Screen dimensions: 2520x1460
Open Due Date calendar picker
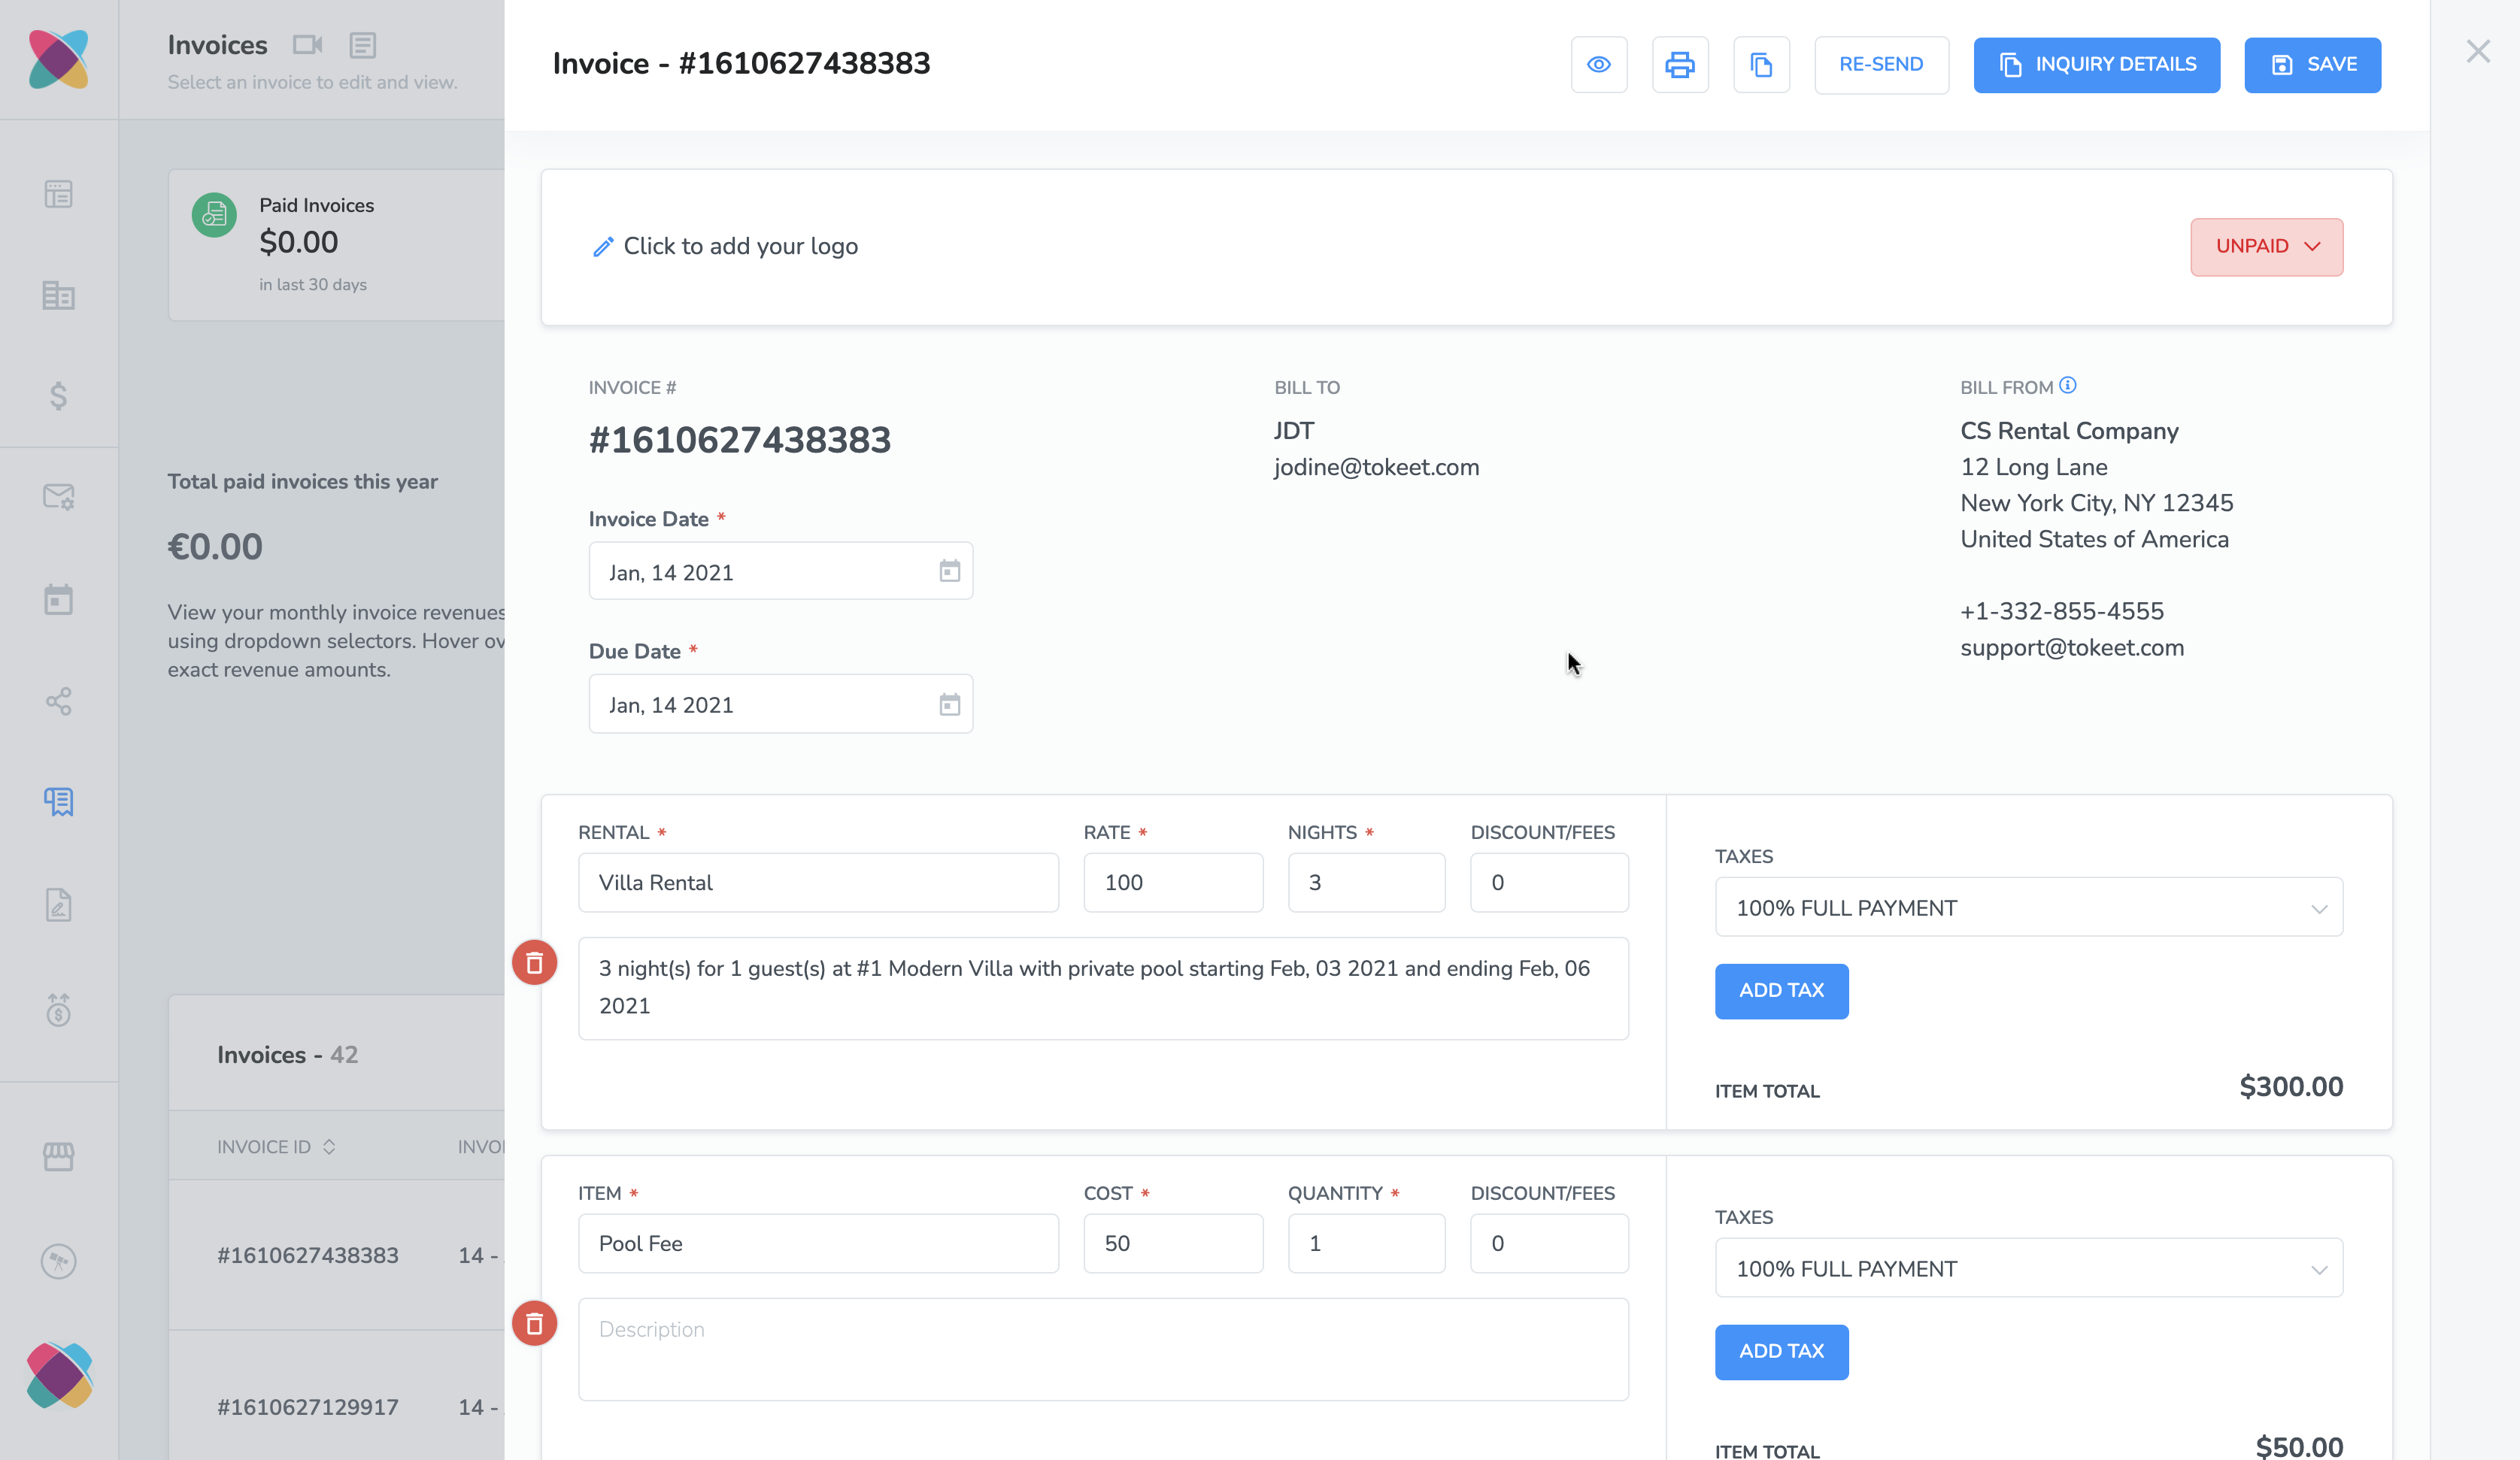(949, 705)
